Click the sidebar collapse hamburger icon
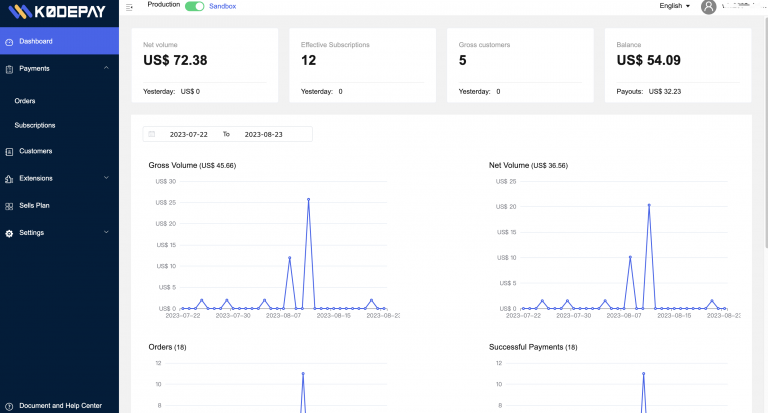The width and height of the screenshot is (768, 413). pos(130,6)
